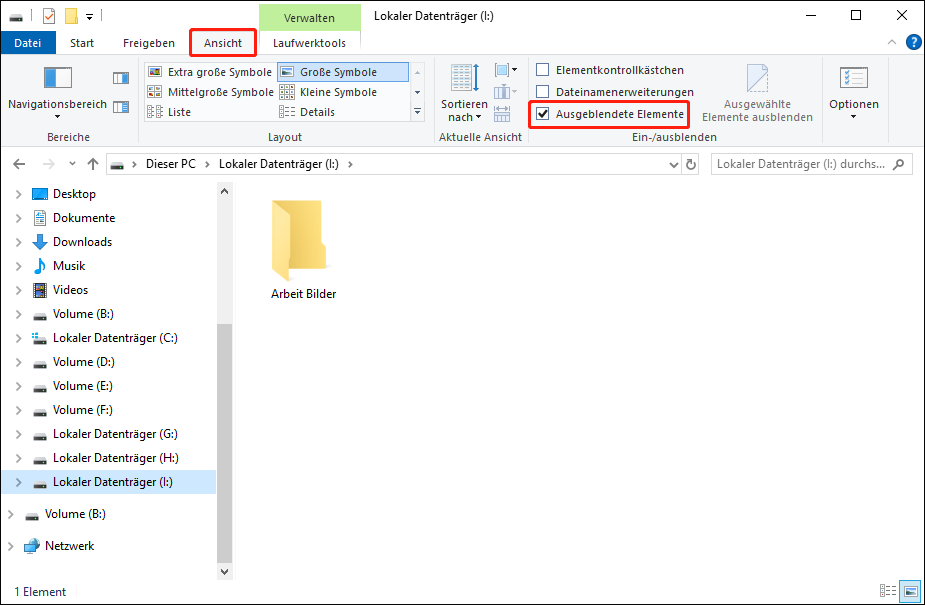Click the search field for drive I:
This screenshot has height=605, width=925.
click(800, 164)
